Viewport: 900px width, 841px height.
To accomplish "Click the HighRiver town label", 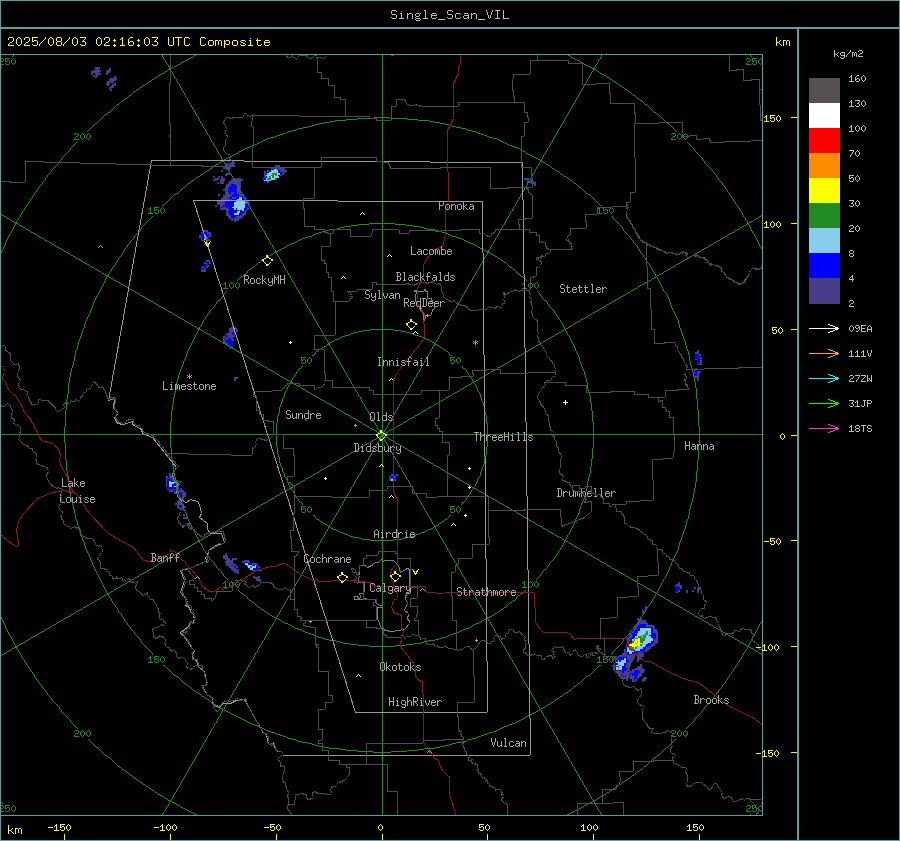I will coord(415,702).
